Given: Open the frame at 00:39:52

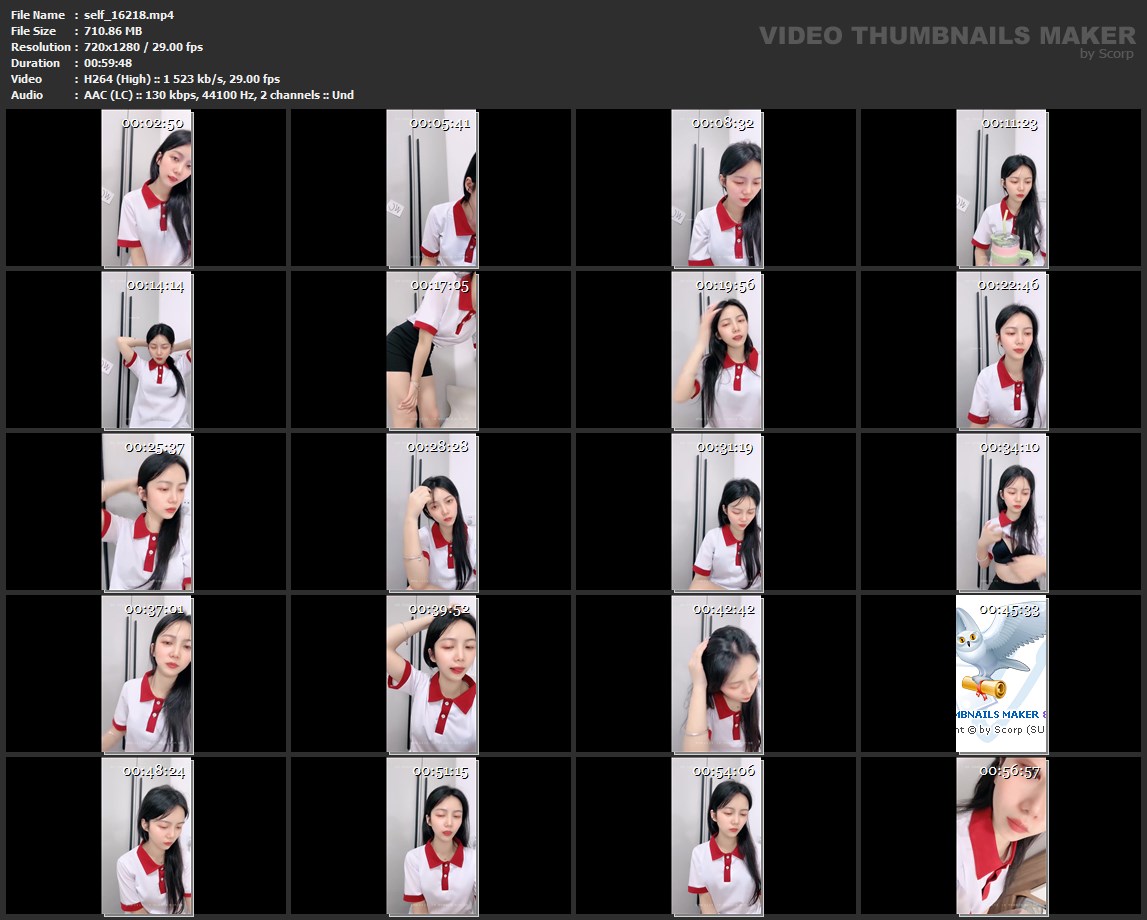Looking at the screenshot, I should [x=431, y=674].
